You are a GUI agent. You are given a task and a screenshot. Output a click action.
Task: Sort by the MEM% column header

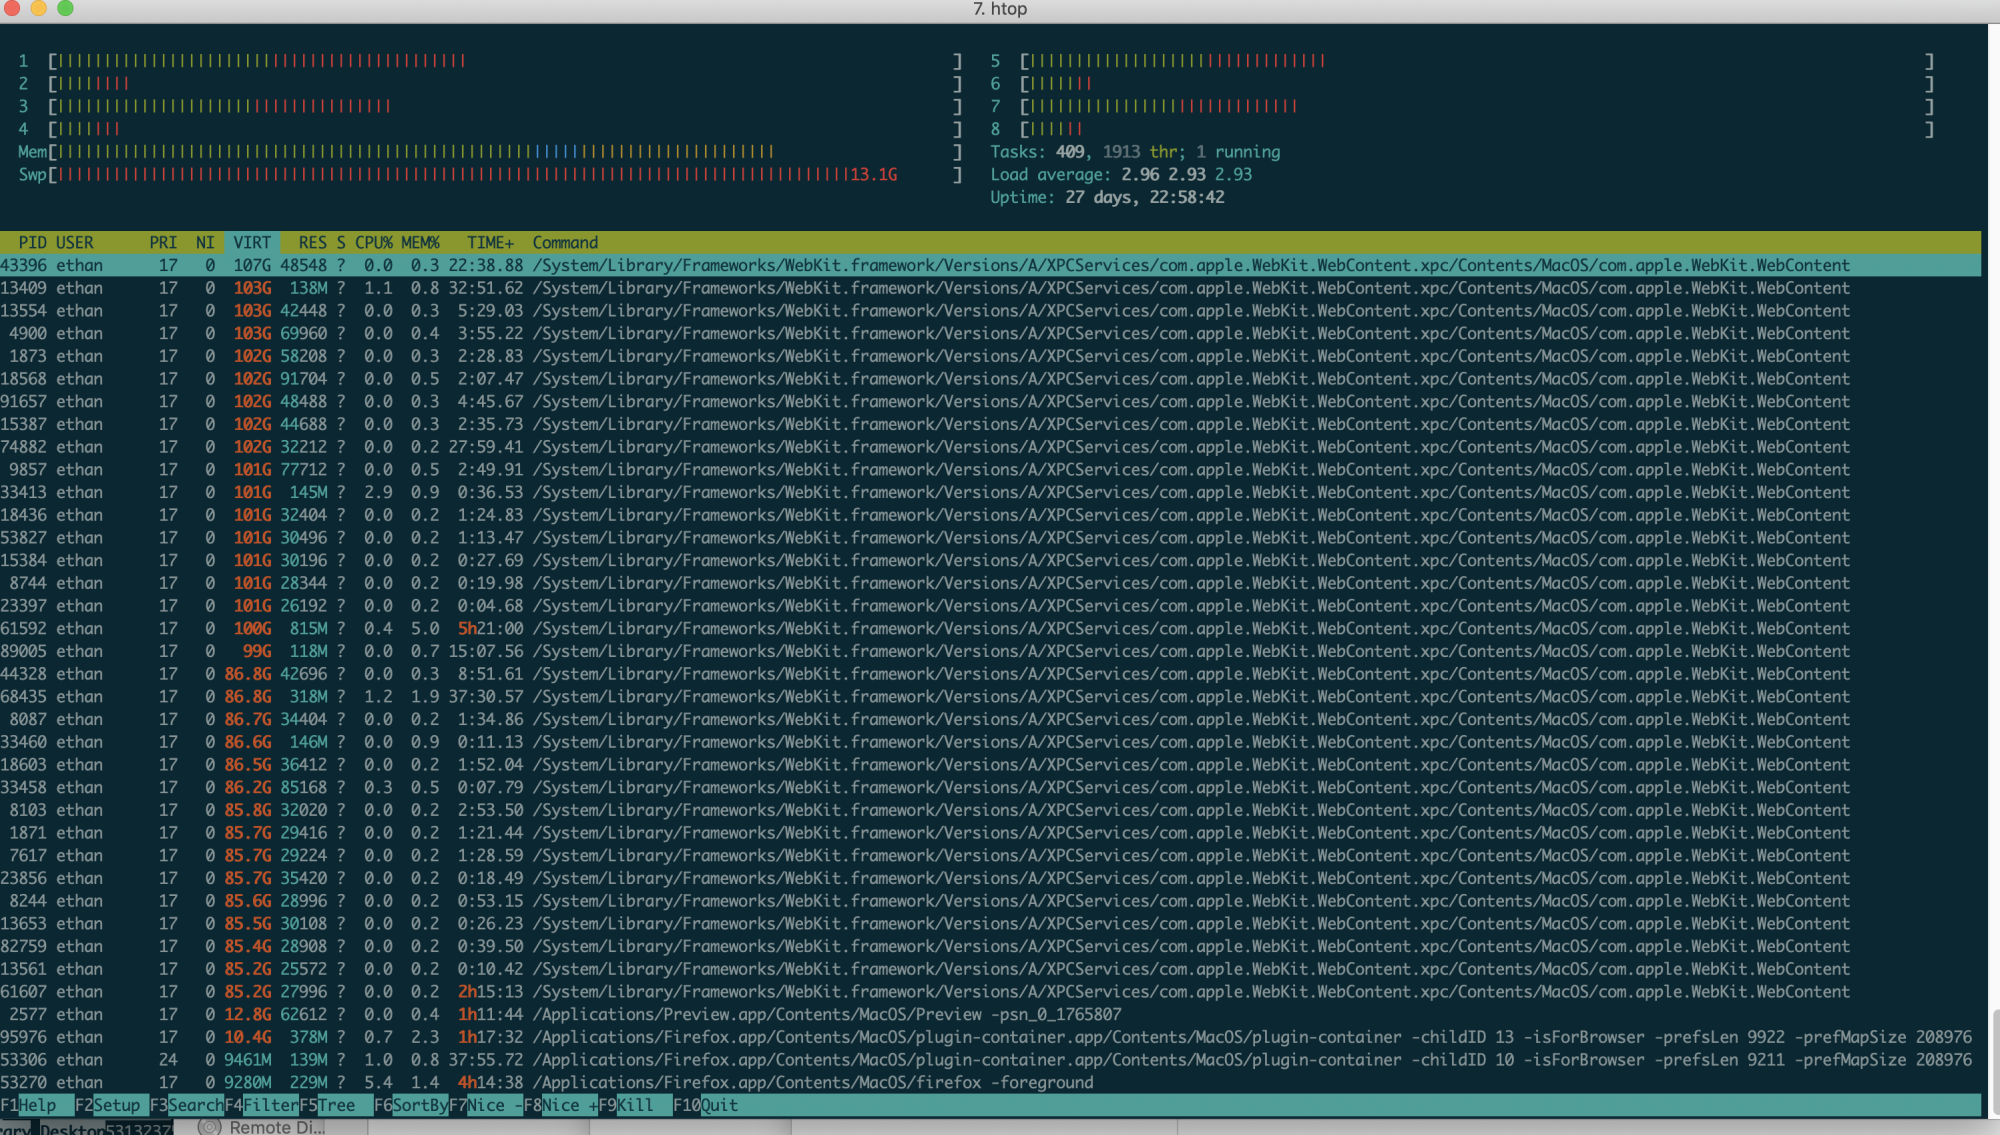click(x=421, y=243)
